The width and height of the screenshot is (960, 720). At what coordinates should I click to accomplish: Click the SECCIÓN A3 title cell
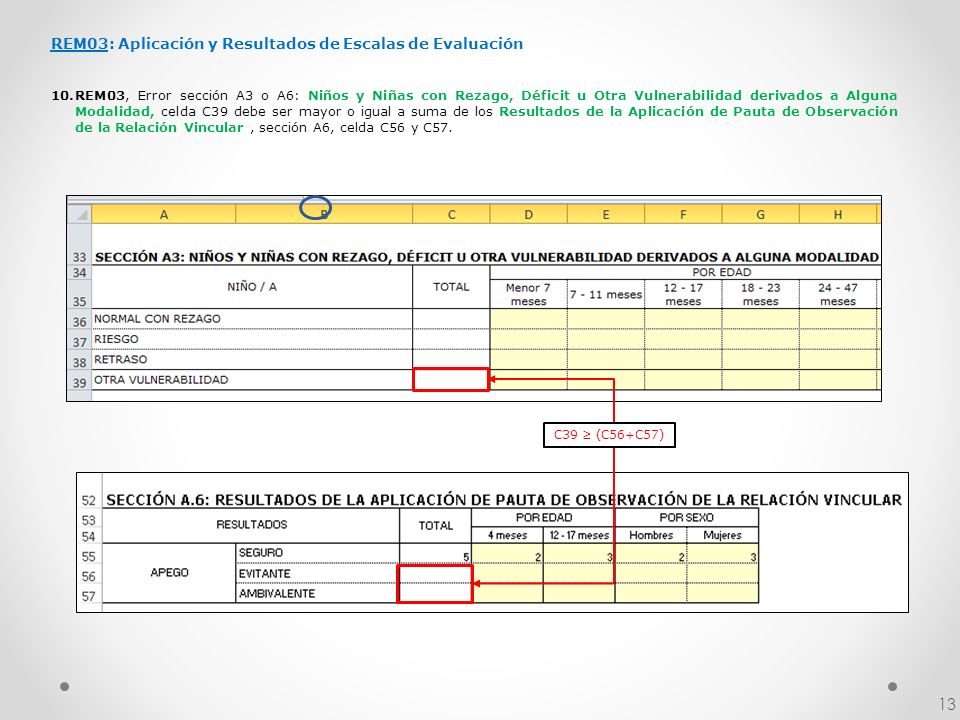[487, 257]
